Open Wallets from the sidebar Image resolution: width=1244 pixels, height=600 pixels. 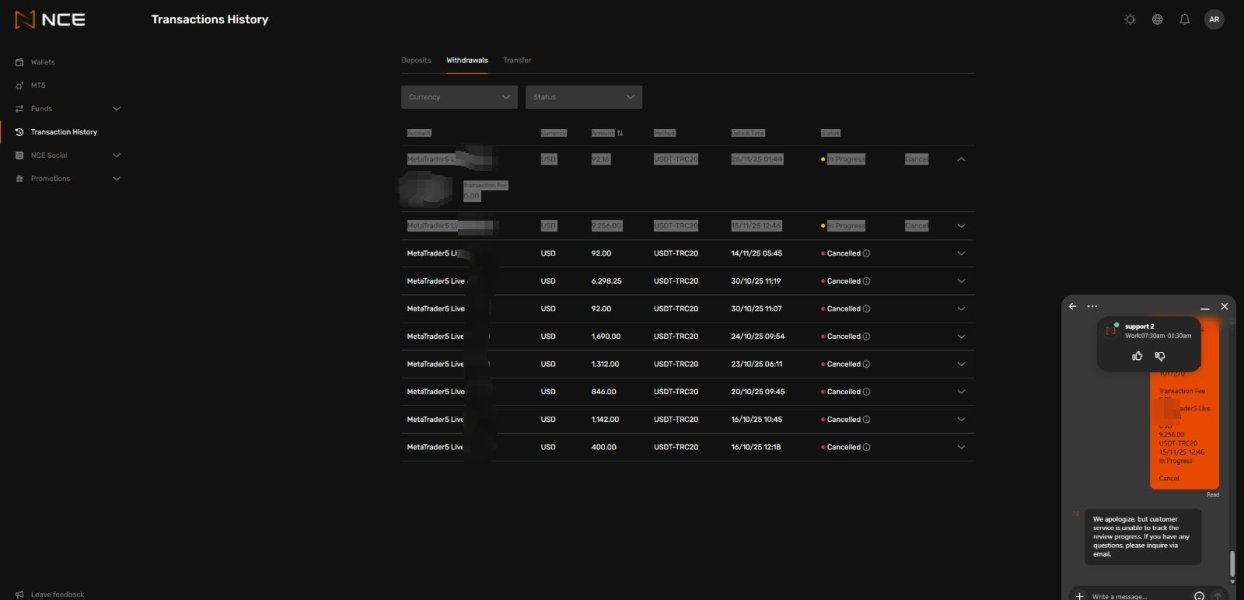[x=42, y=62]
